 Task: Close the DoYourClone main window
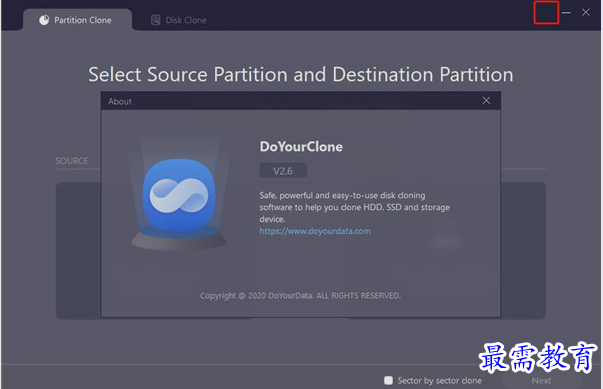click(586, 12)
